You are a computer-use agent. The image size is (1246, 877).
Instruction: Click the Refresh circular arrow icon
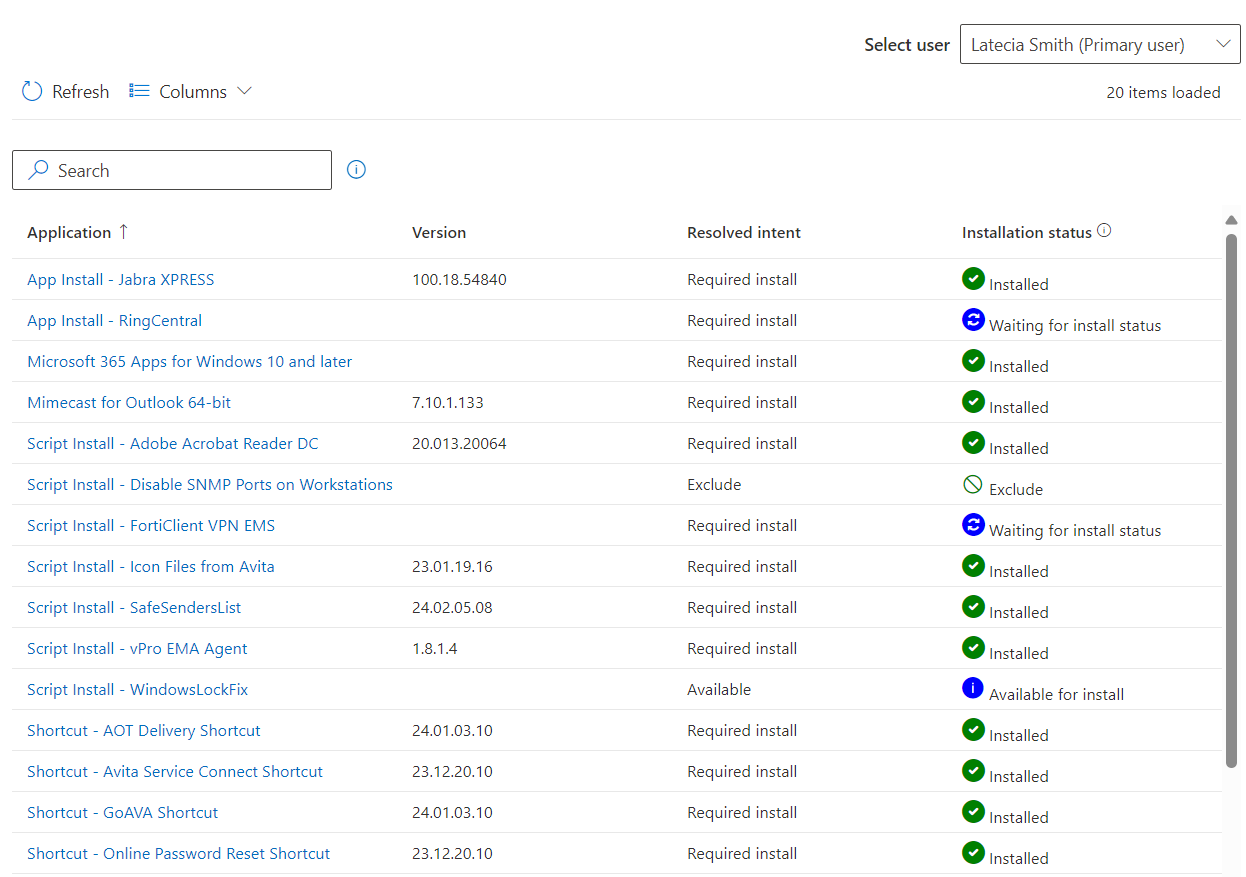(x=32, y=91)
